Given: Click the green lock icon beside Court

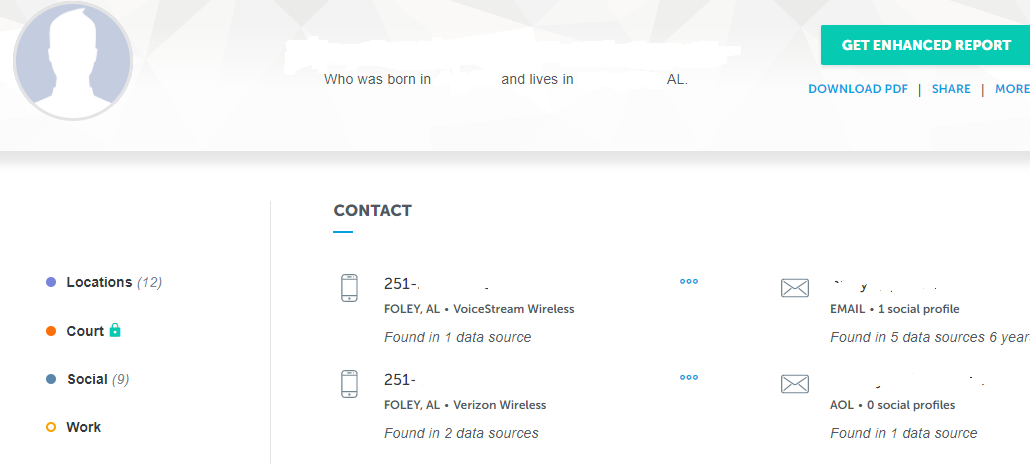Looking at the screenshot, I should click(x=115, y=330).
